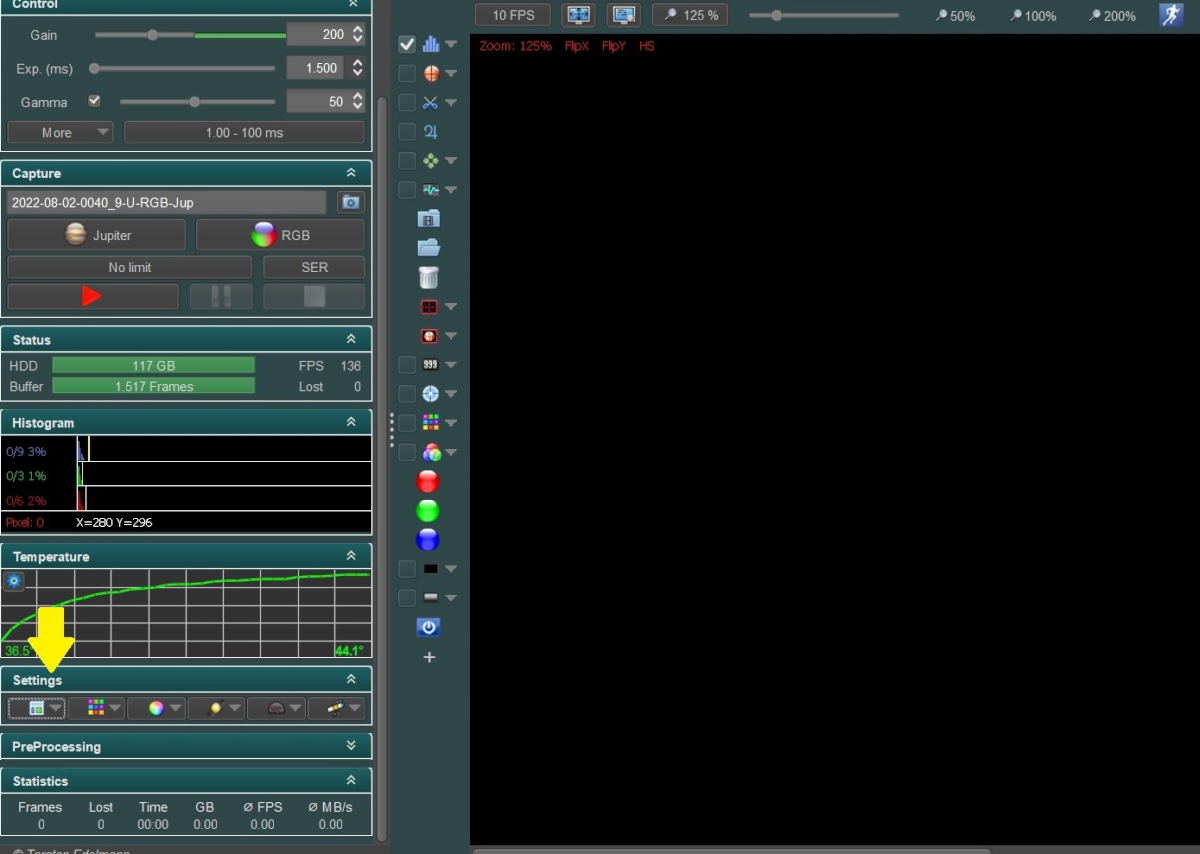Viewport: 1200px width, 854px height.
Task: Click the temperature graph gear icon
Action: (14, 580)
